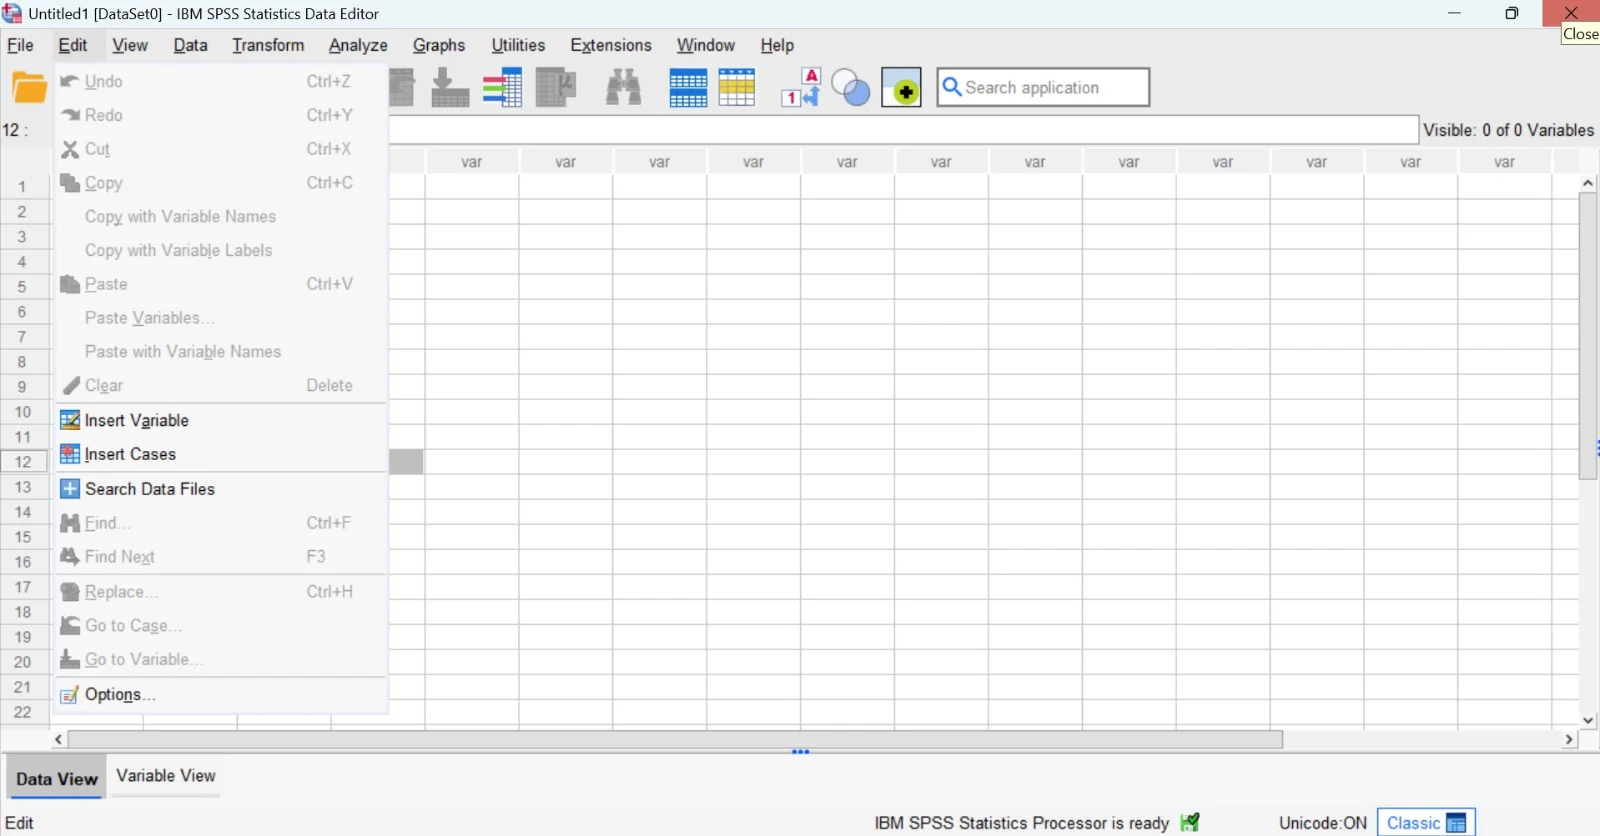The width and height of the screenshot is (1600, 836).
Task: Click the Run Descriptive Statistics toolbar icon
Action: pos(556,88)
